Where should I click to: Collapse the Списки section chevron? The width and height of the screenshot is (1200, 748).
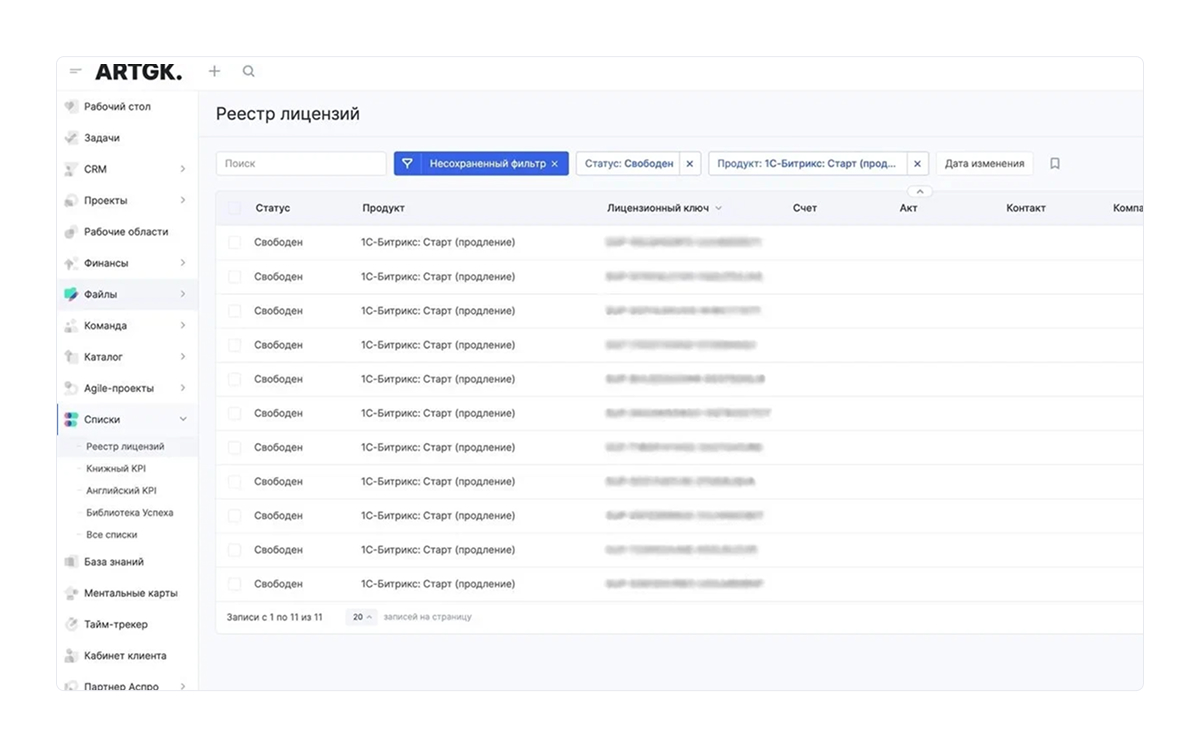183,419
